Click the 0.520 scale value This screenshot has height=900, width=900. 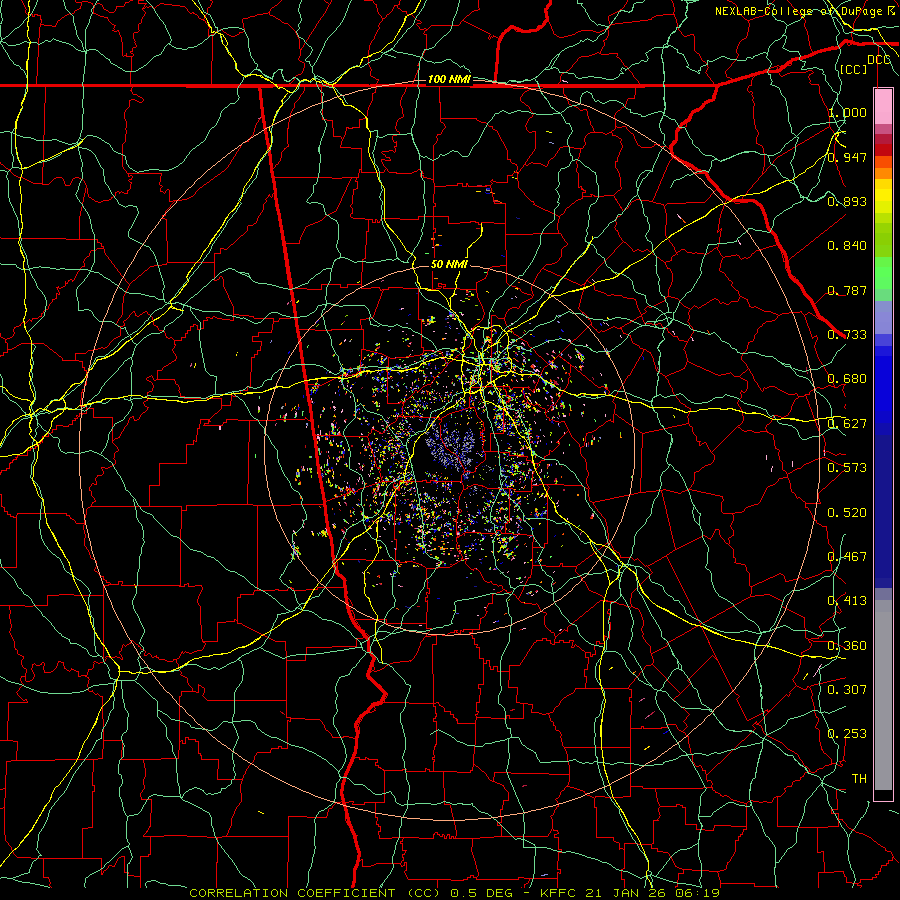847,513
